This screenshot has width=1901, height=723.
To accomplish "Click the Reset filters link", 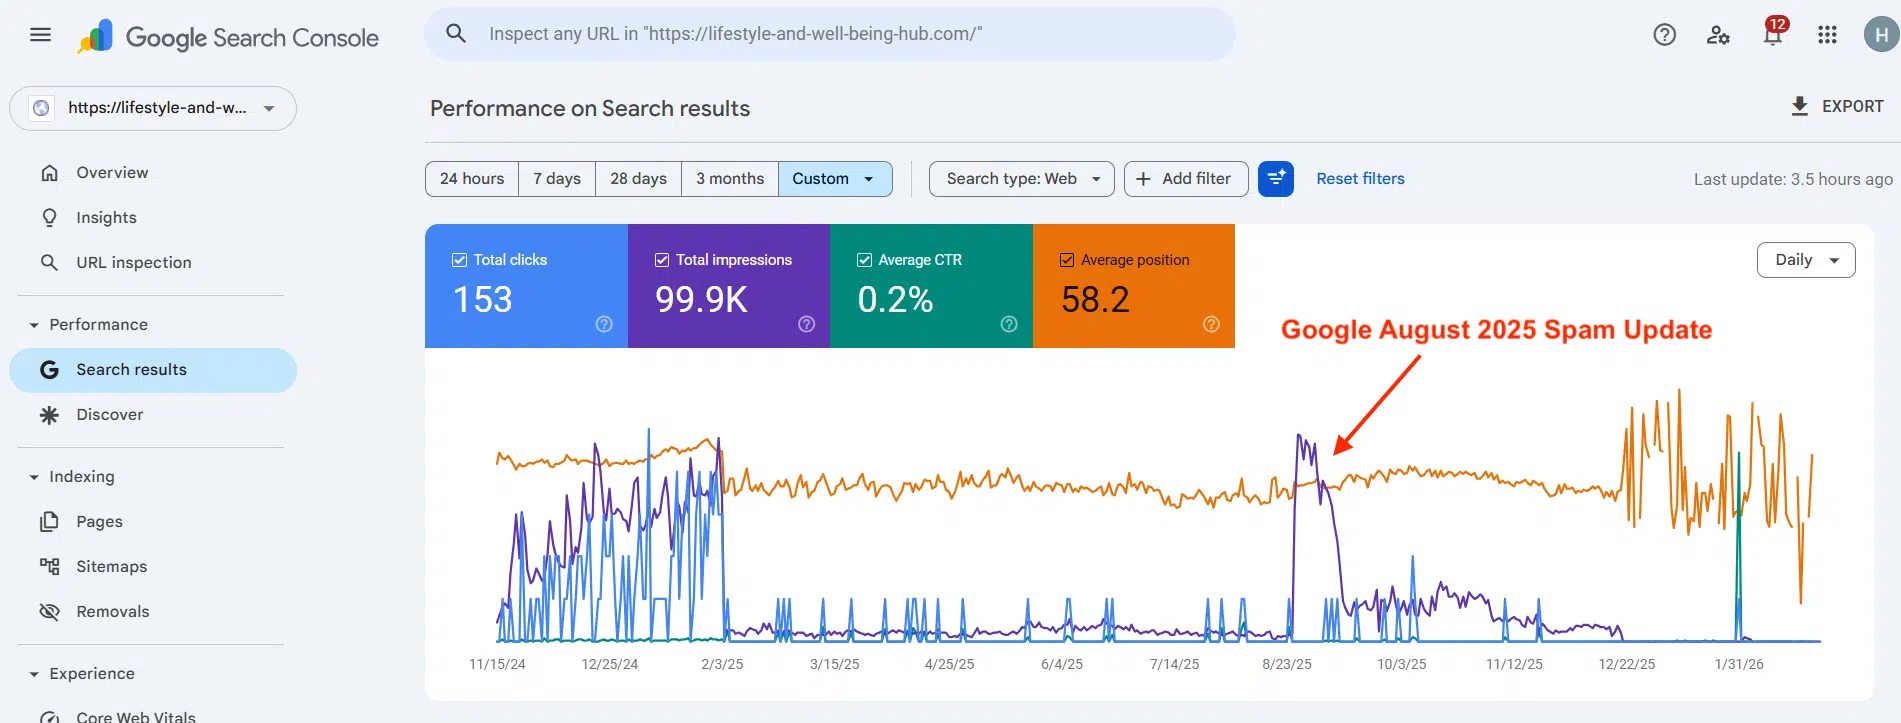I will pos(1360,179).
